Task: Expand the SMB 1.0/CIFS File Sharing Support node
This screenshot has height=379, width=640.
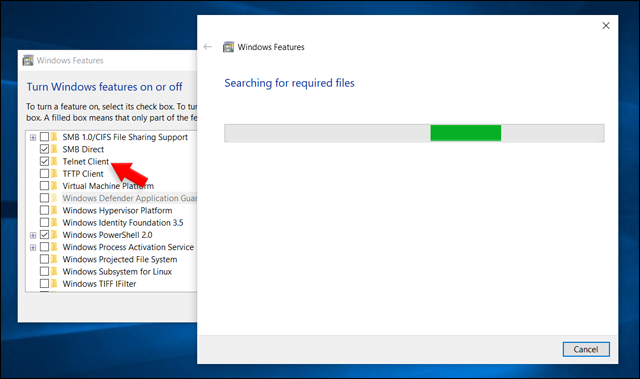Action: [x=33, y=137]
